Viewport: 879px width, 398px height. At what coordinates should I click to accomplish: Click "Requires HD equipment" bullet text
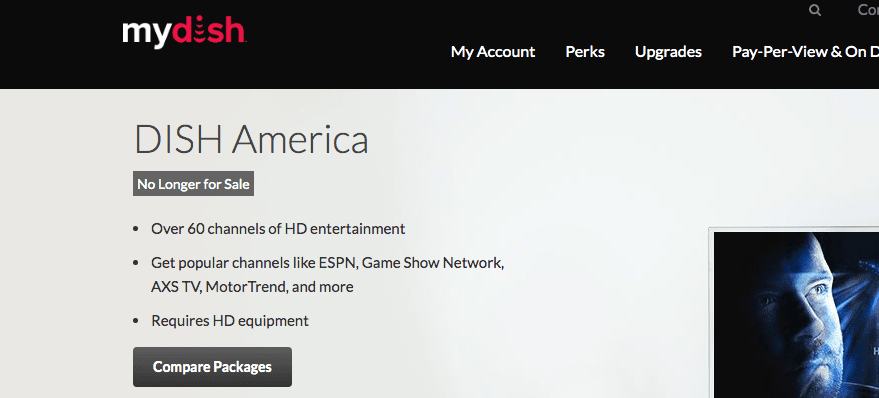[x=230, y=321]
